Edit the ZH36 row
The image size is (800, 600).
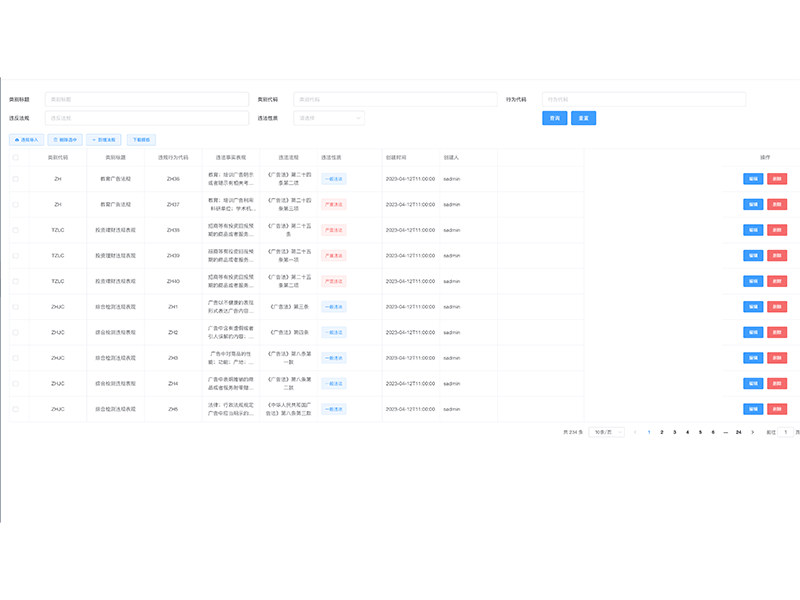752,178
